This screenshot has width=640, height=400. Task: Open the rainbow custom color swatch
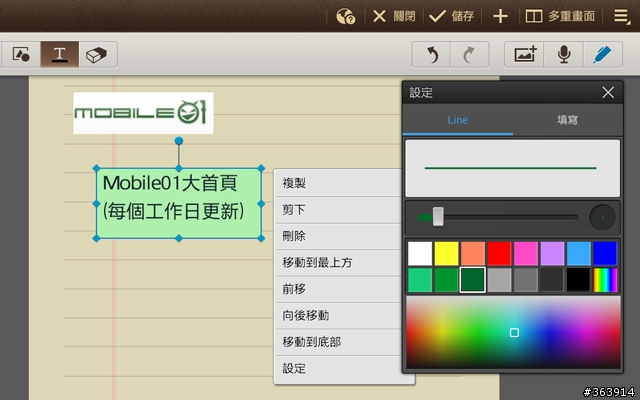[x=605, y=280]
